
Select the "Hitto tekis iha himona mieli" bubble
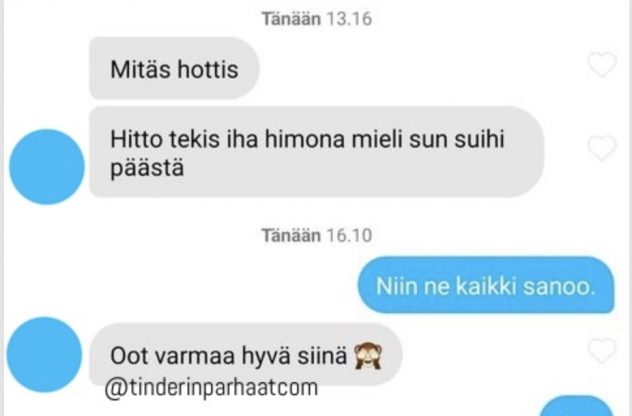tap(316, 152)
